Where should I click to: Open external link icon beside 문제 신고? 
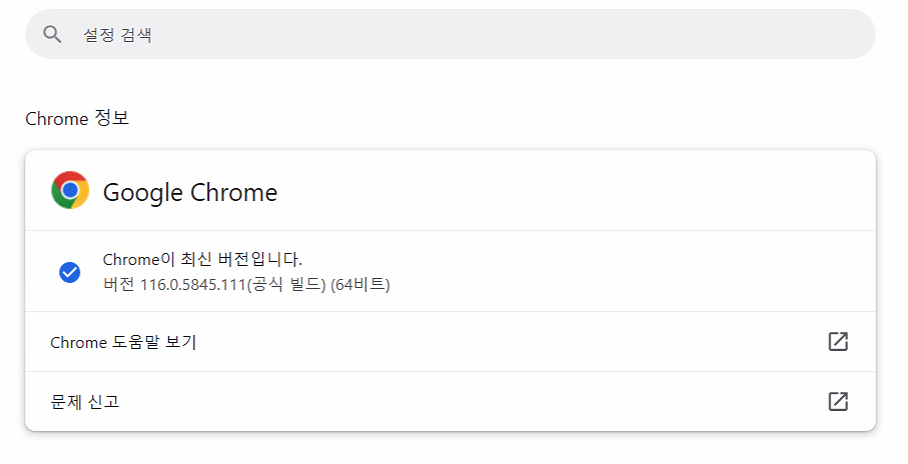click(838, 402)
